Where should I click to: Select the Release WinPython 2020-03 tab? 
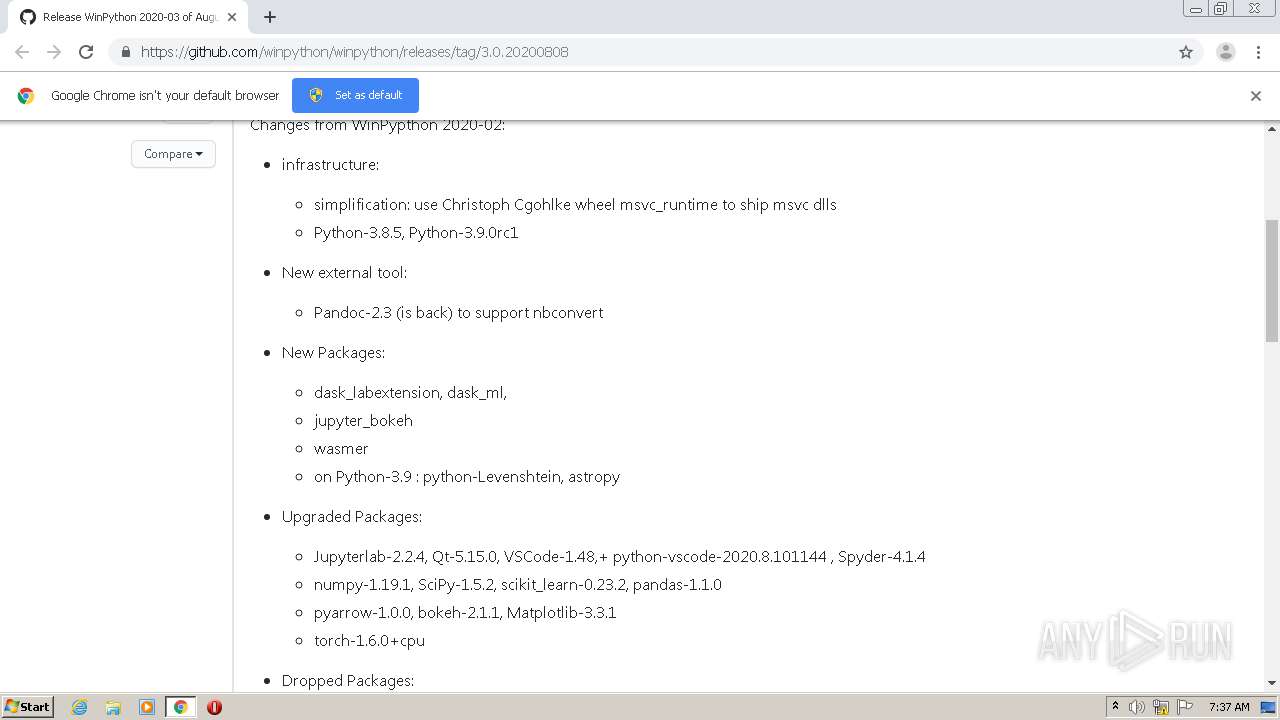pos(130,17)
